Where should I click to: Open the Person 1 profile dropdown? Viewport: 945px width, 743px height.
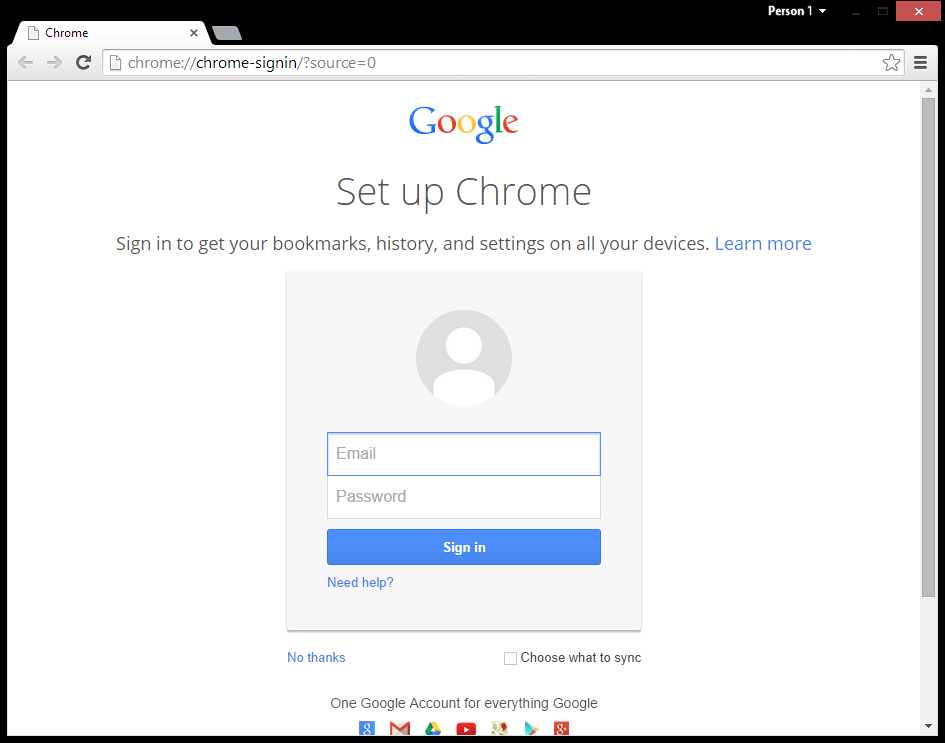(x=796, y=11)
